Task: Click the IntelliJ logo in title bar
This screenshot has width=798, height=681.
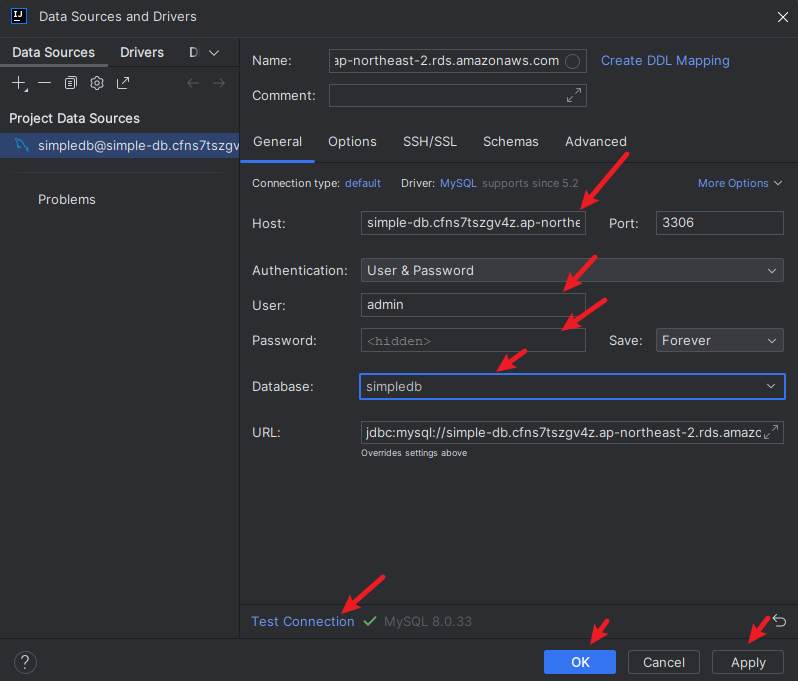Action: tap(19, 16)
